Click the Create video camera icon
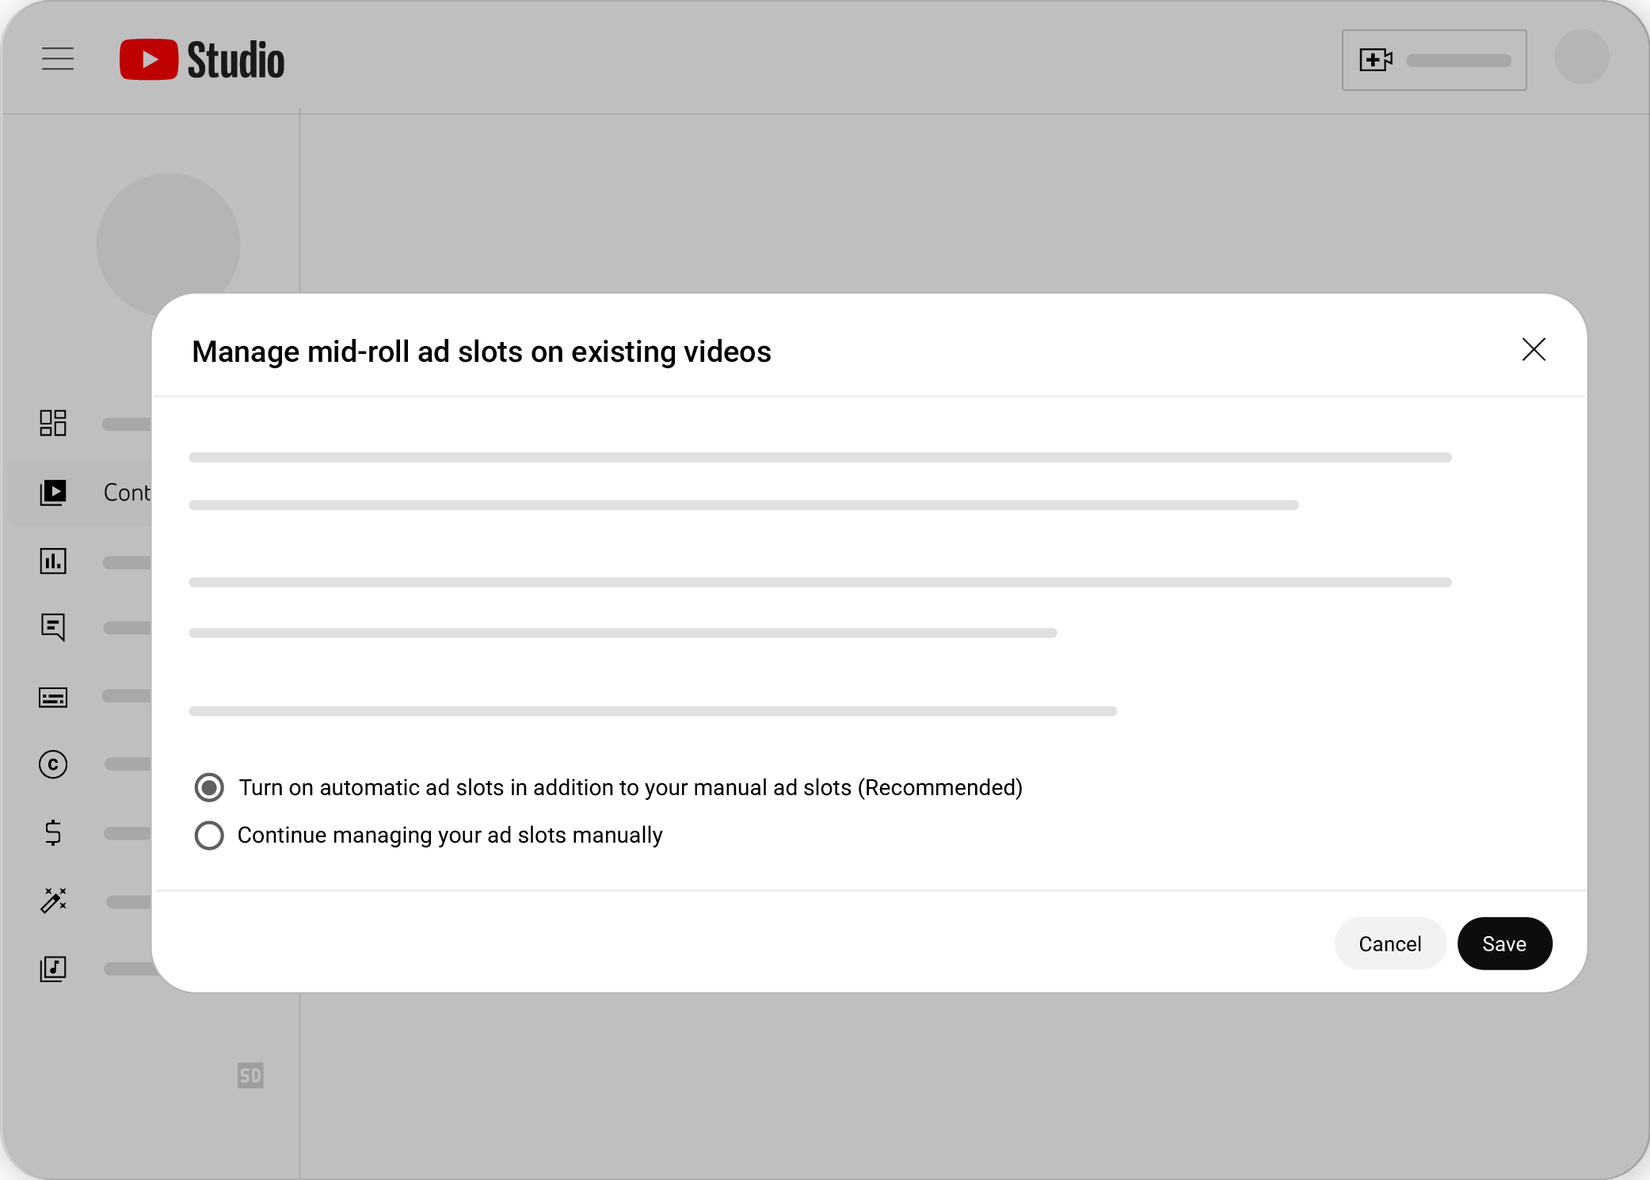The width and height of the screenshot is (1650, 1180). (x=1376, y=60)
